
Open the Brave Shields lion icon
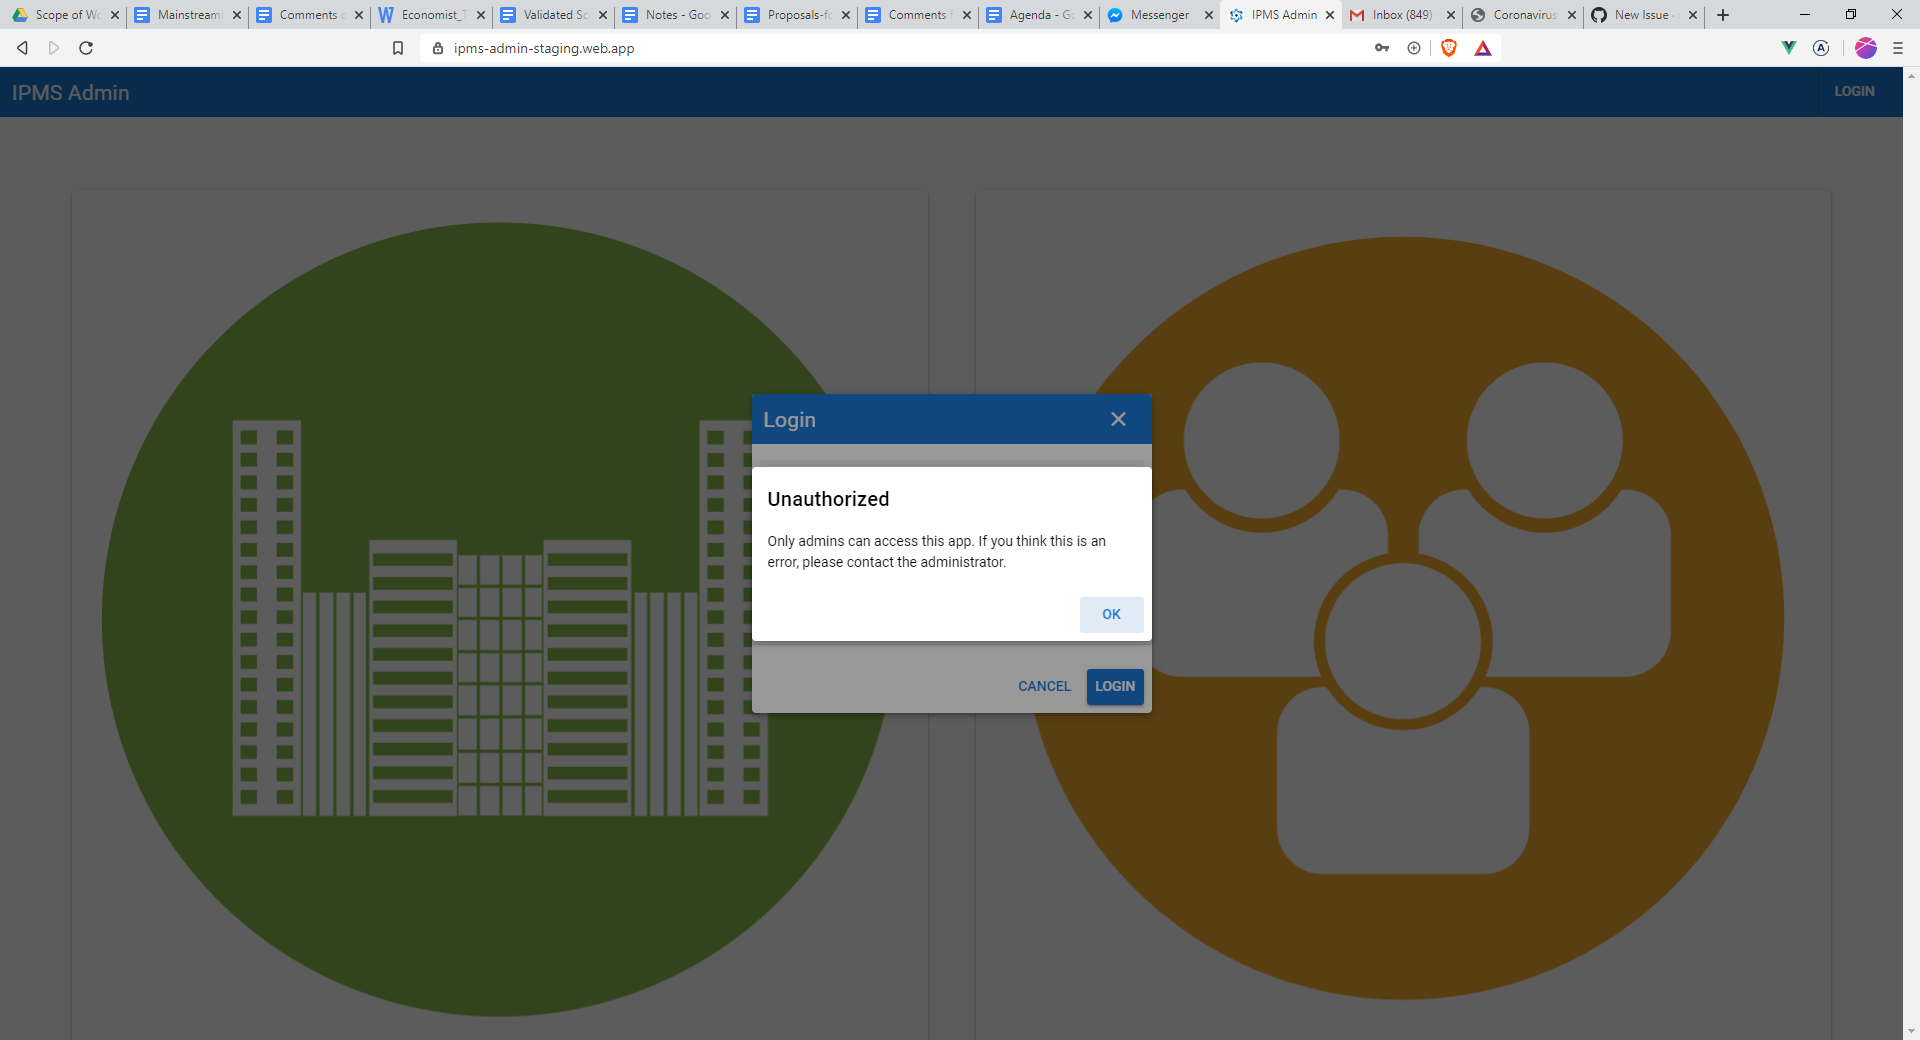pyautogui.click(x=1449, y=48)
